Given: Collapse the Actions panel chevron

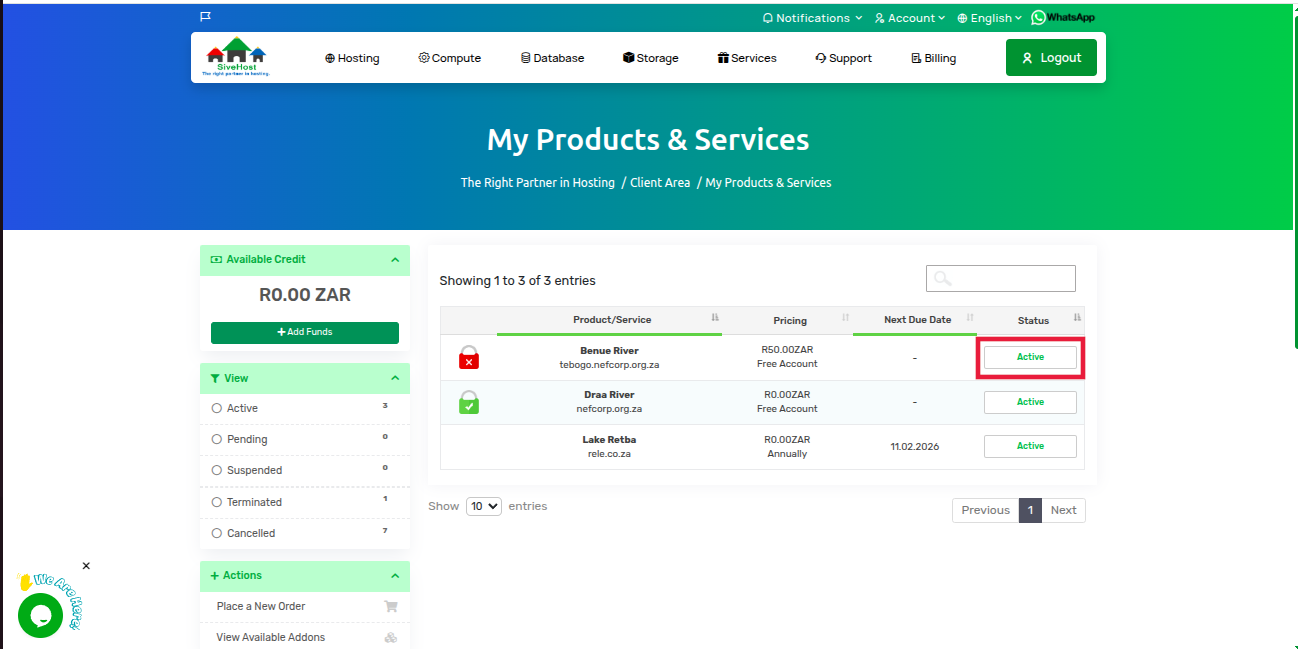Looking at the screenshot, I should click(395, 576).
